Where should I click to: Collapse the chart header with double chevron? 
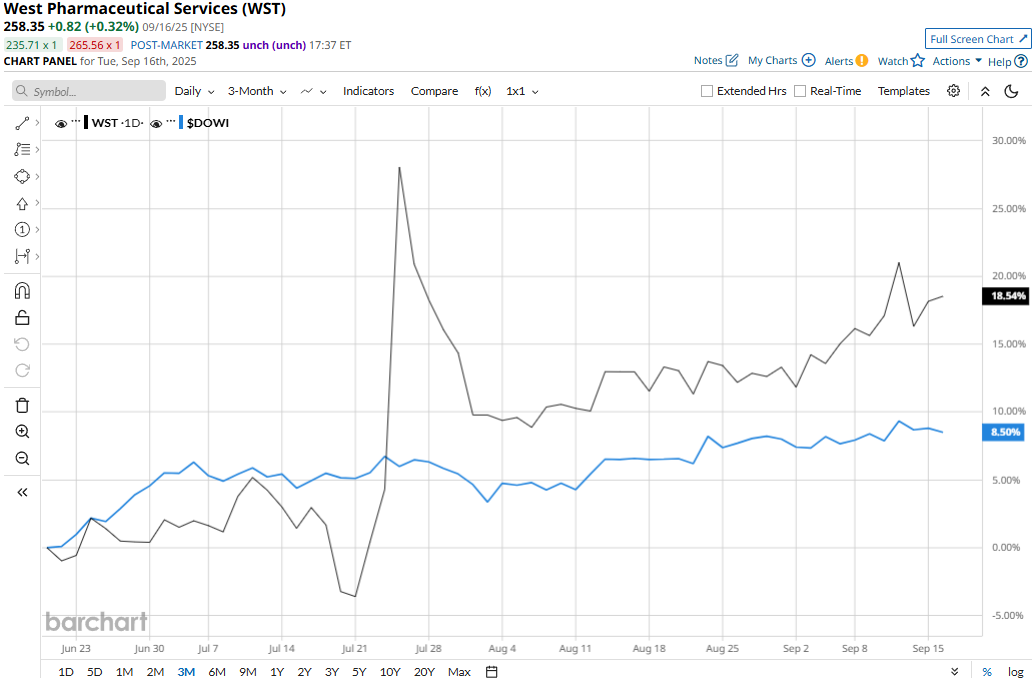click(985, 91)
